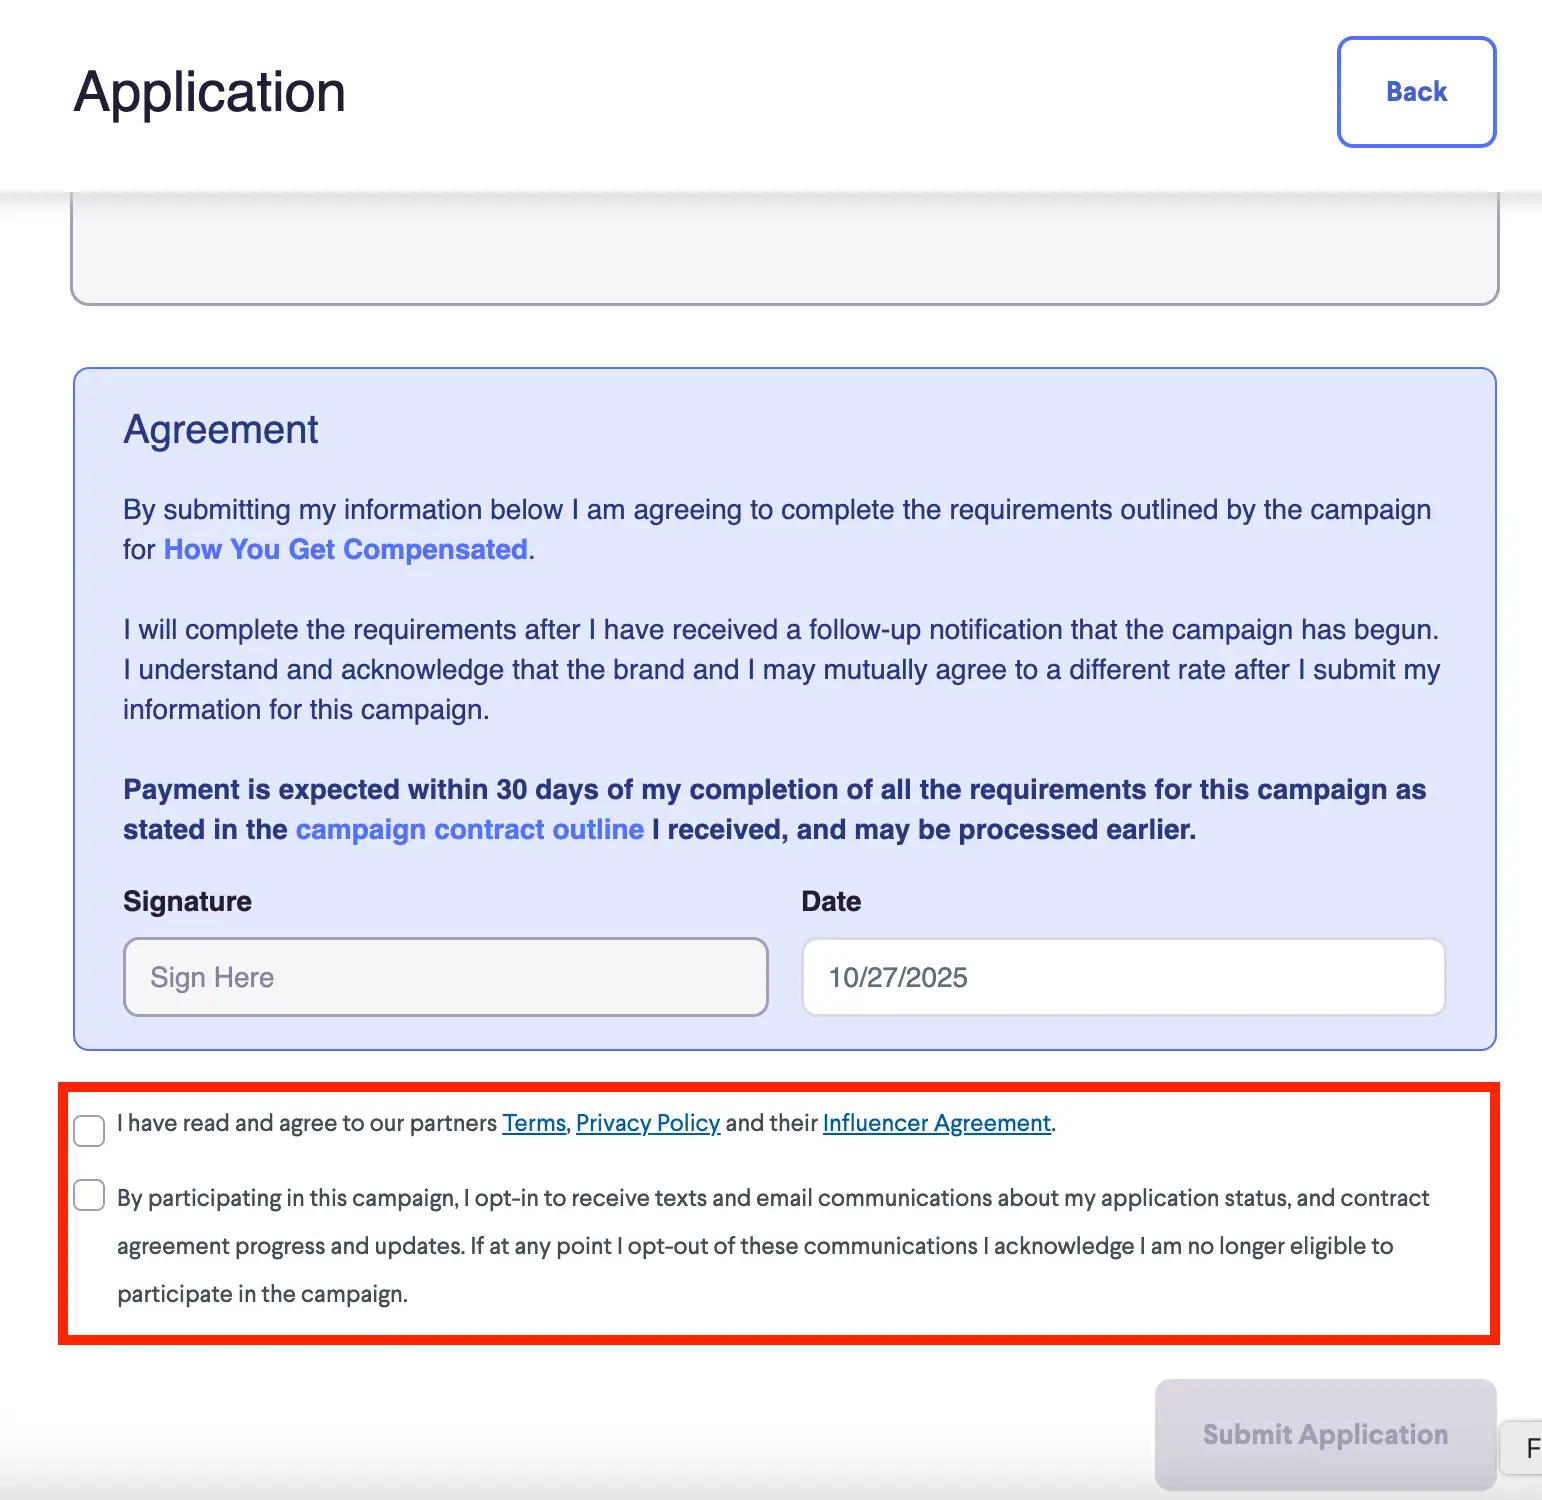
Task: Click inside the empty box above the Agreement section
Action: (x=784, y=245)
